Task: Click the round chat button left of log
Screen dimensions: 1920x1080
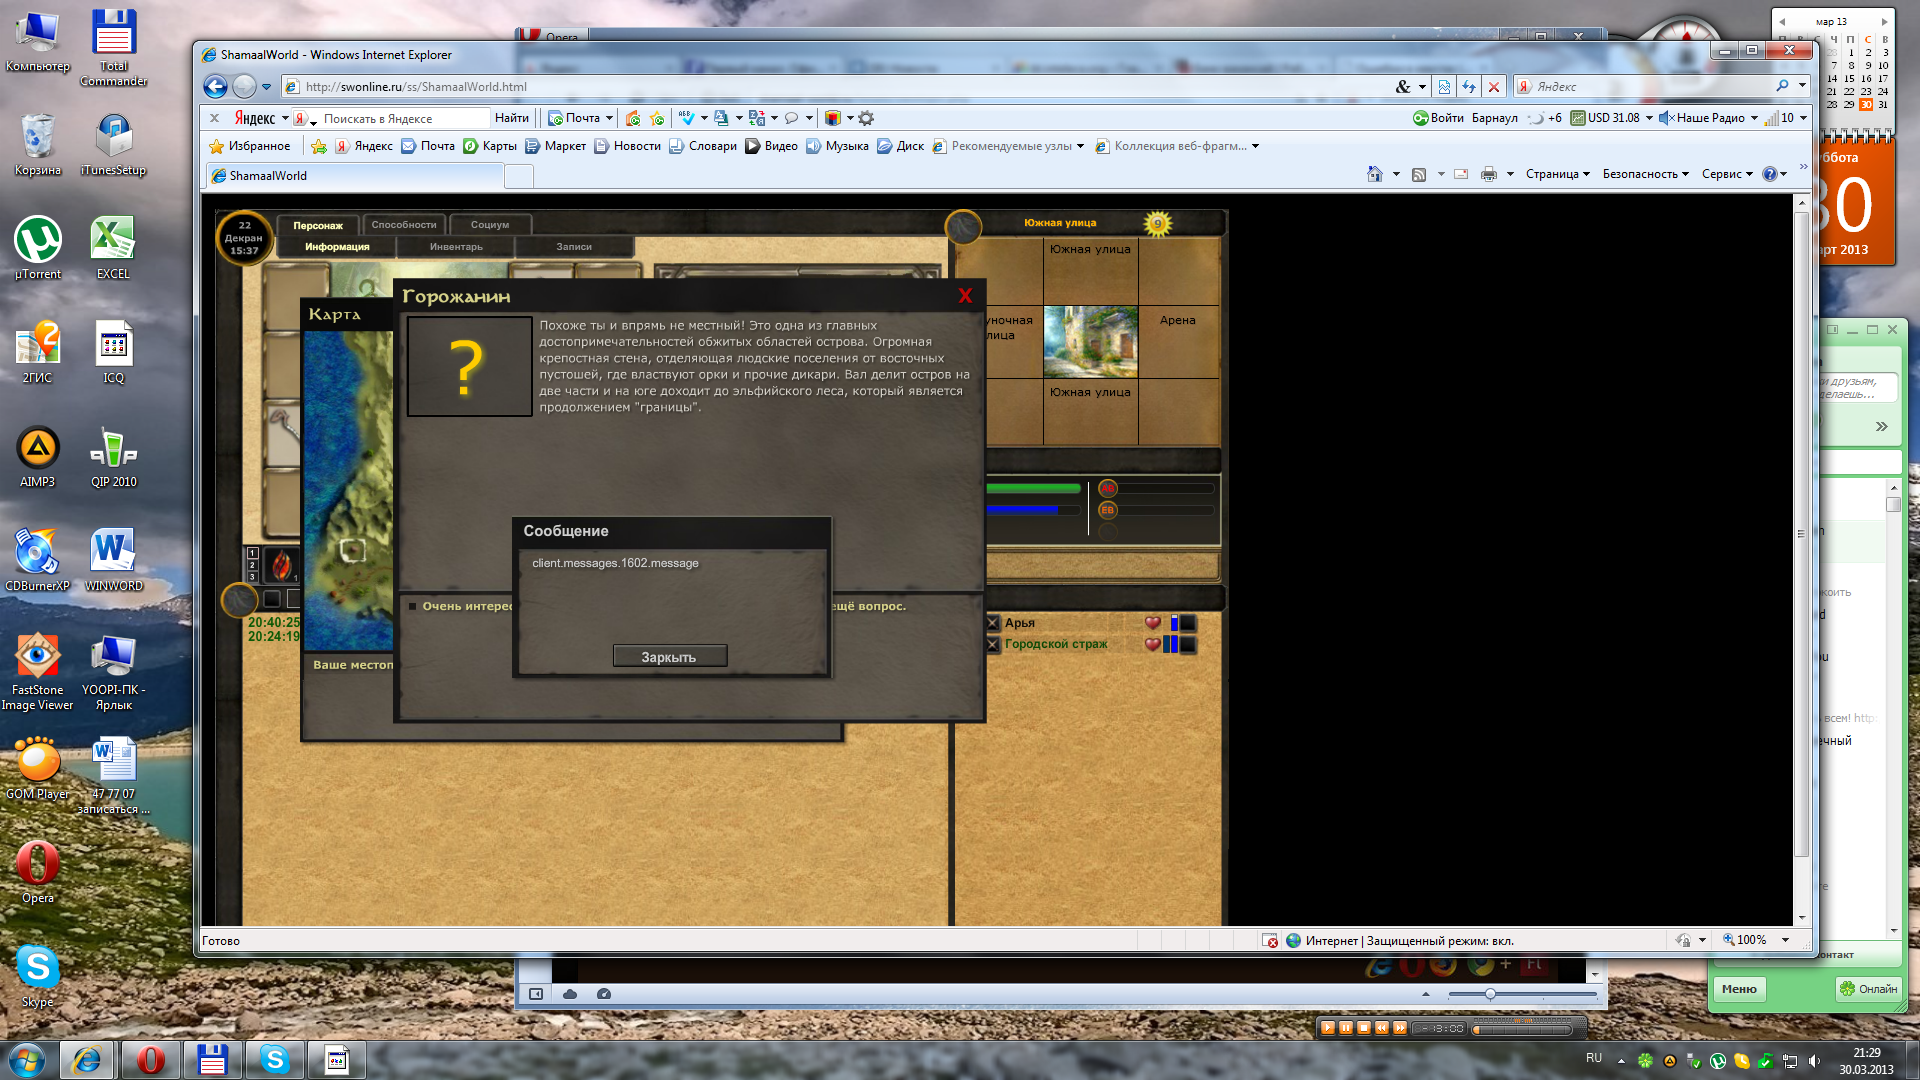Action: point(239,600)
